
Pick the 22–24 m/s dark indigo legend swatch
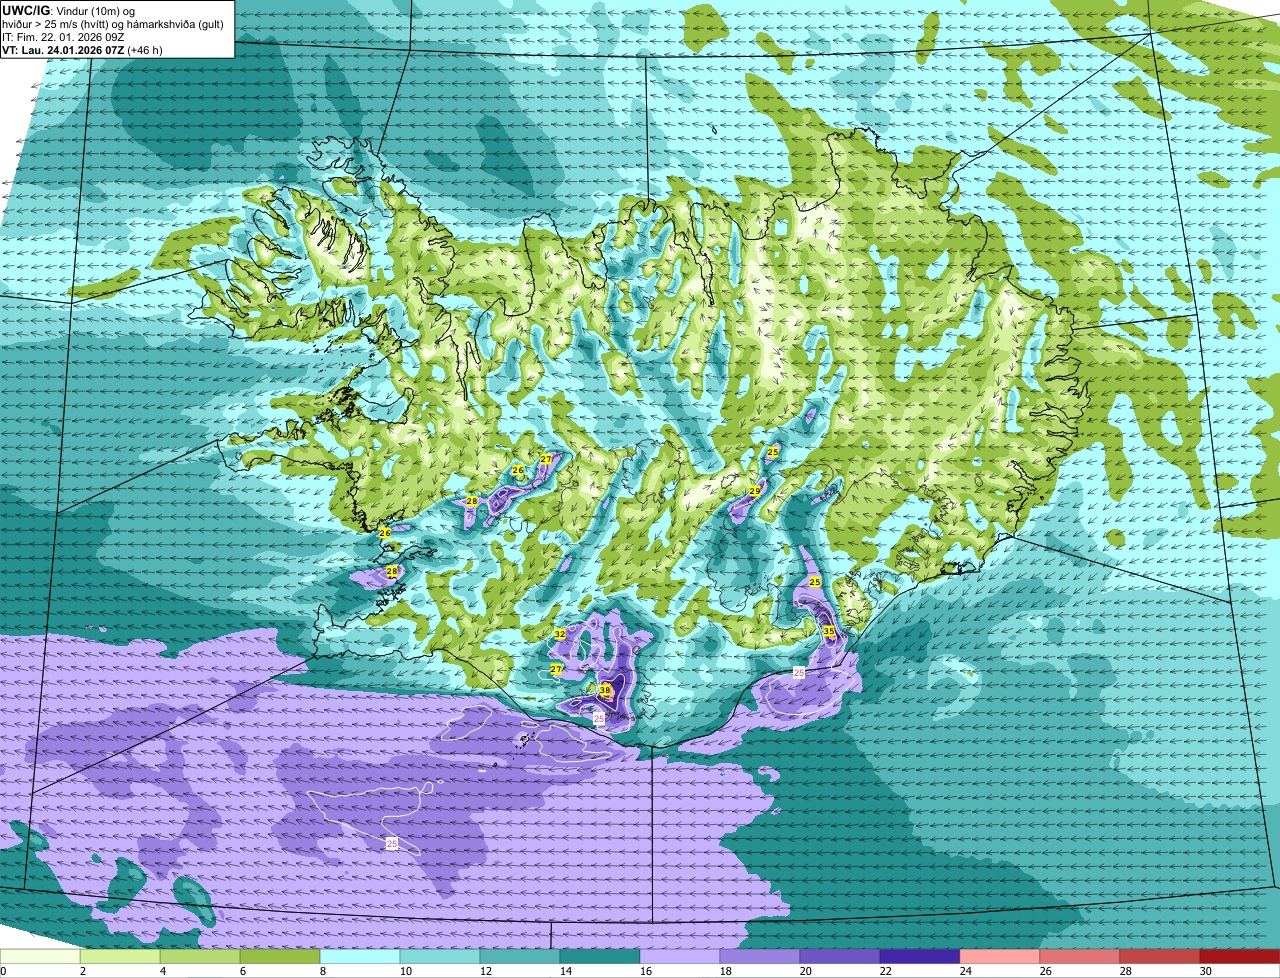[x=920, y=957]
